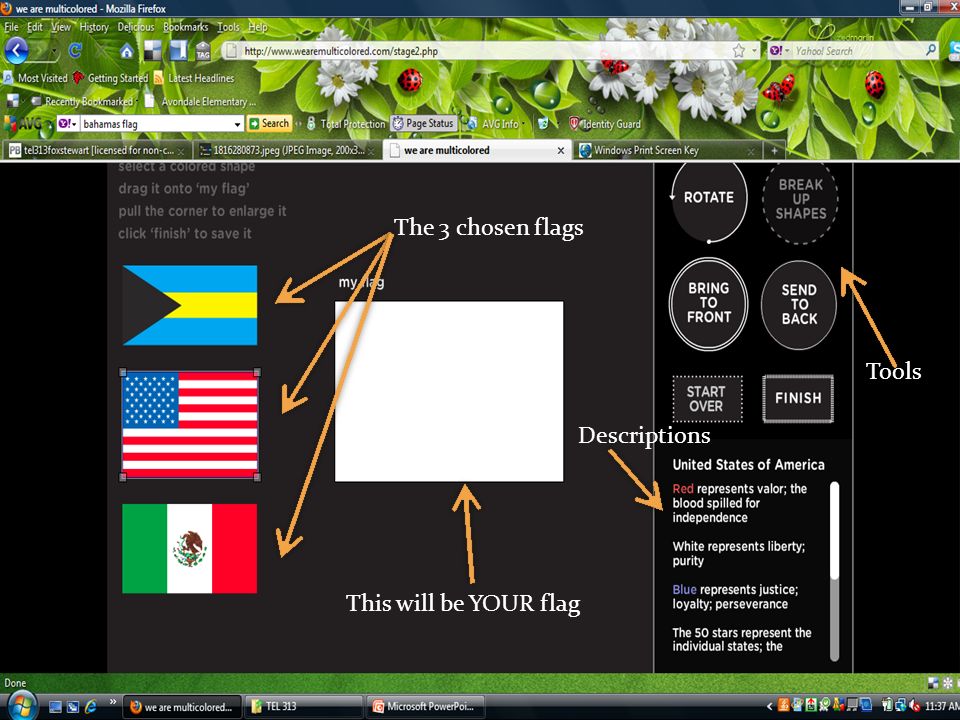960x720 pixels.
Task: Select the Bahamas flag
Action: [x=190, y=305]
